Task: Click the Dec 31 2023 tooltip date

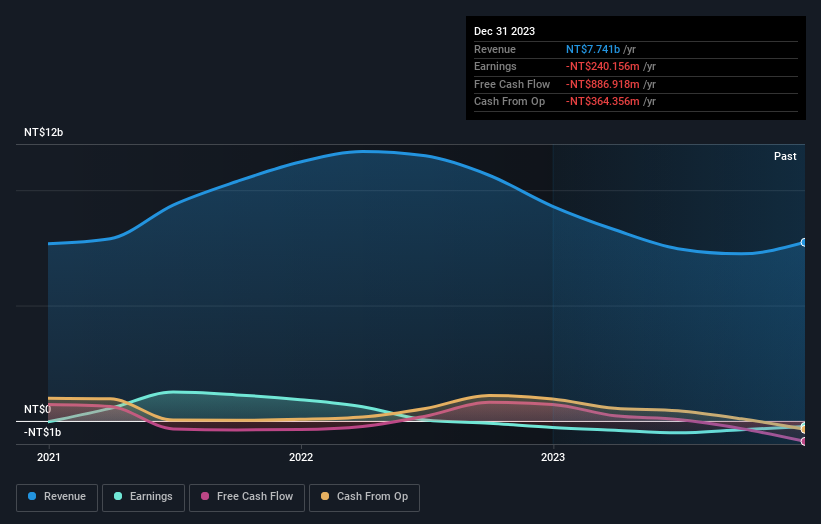Action: coord(504,31)
